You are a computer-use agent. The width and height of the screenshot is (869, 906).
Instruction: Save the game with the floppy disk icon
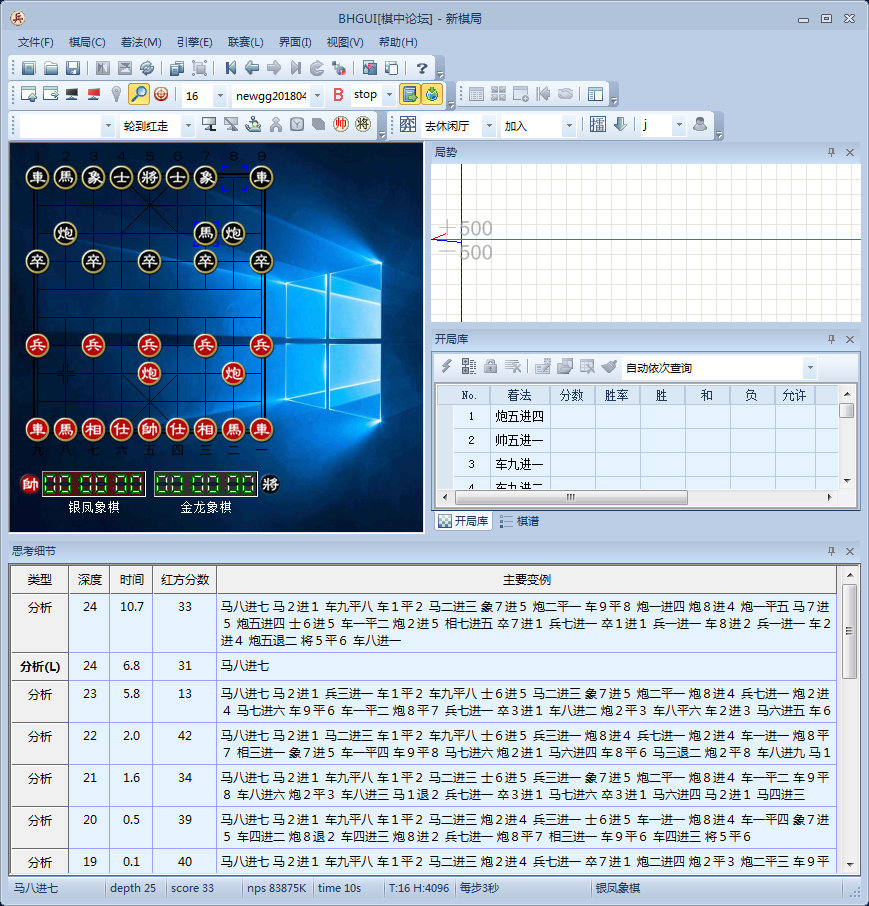click(x=73, y=68)
